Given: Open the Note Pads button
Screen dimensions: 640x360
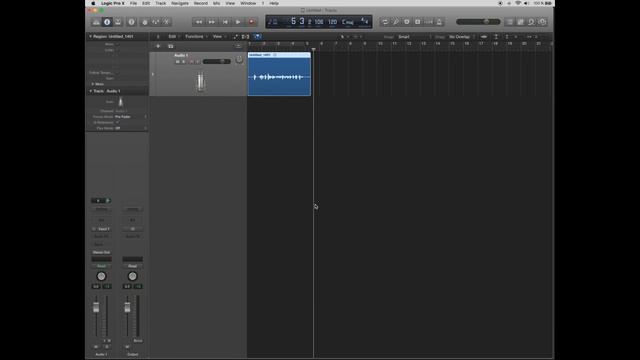Looking at the screenshot, I should pos(520,22).
